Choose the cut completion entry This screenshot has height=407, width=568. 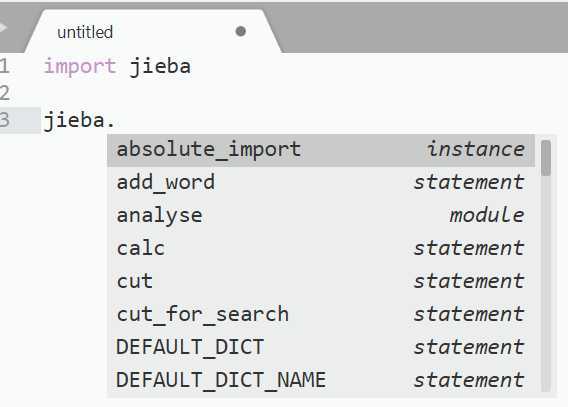[321, 282]
